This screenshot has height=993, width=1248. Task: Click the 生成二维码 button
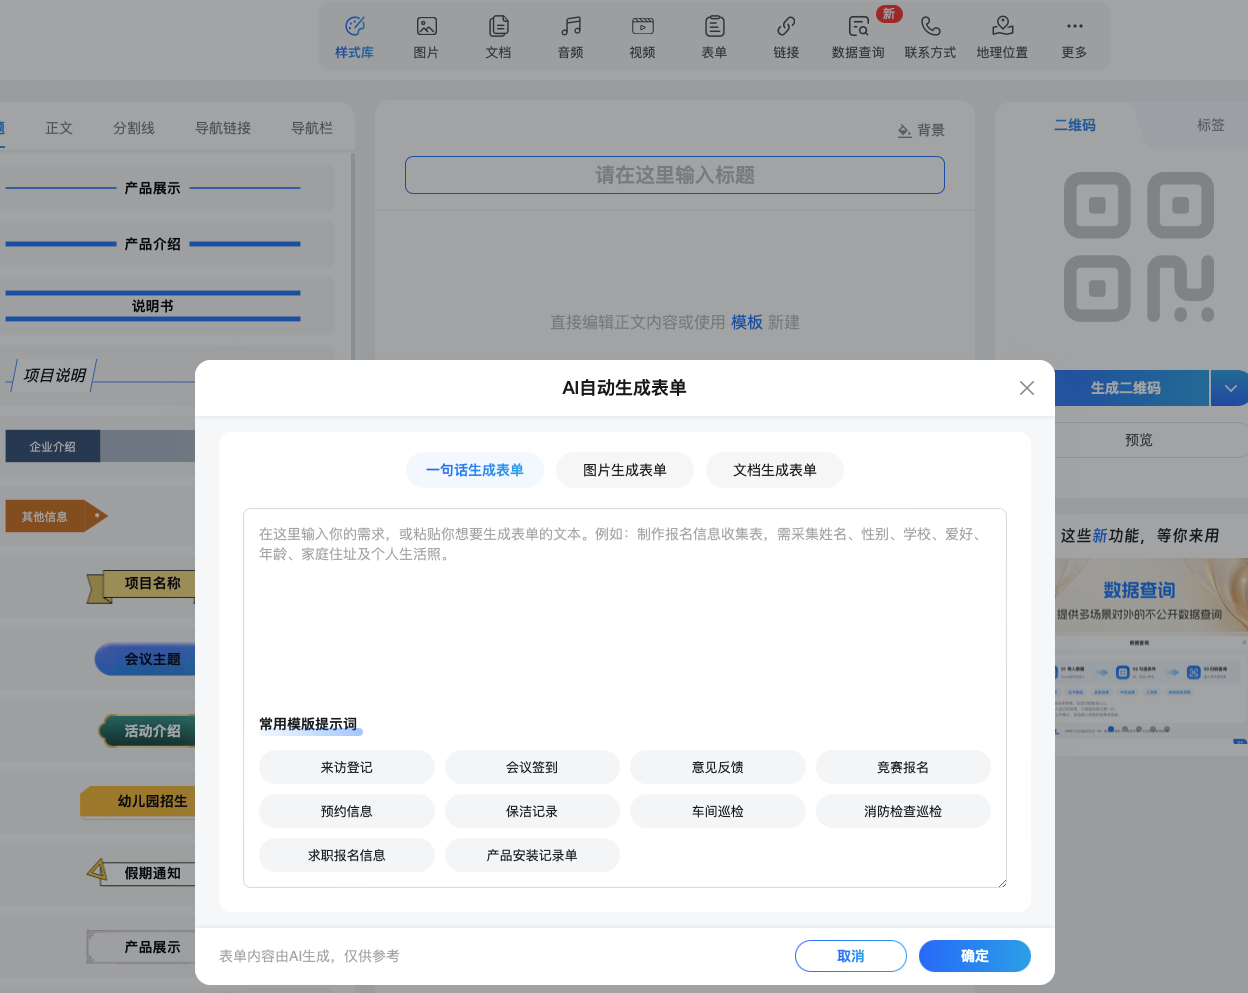tap(1132, 388)
